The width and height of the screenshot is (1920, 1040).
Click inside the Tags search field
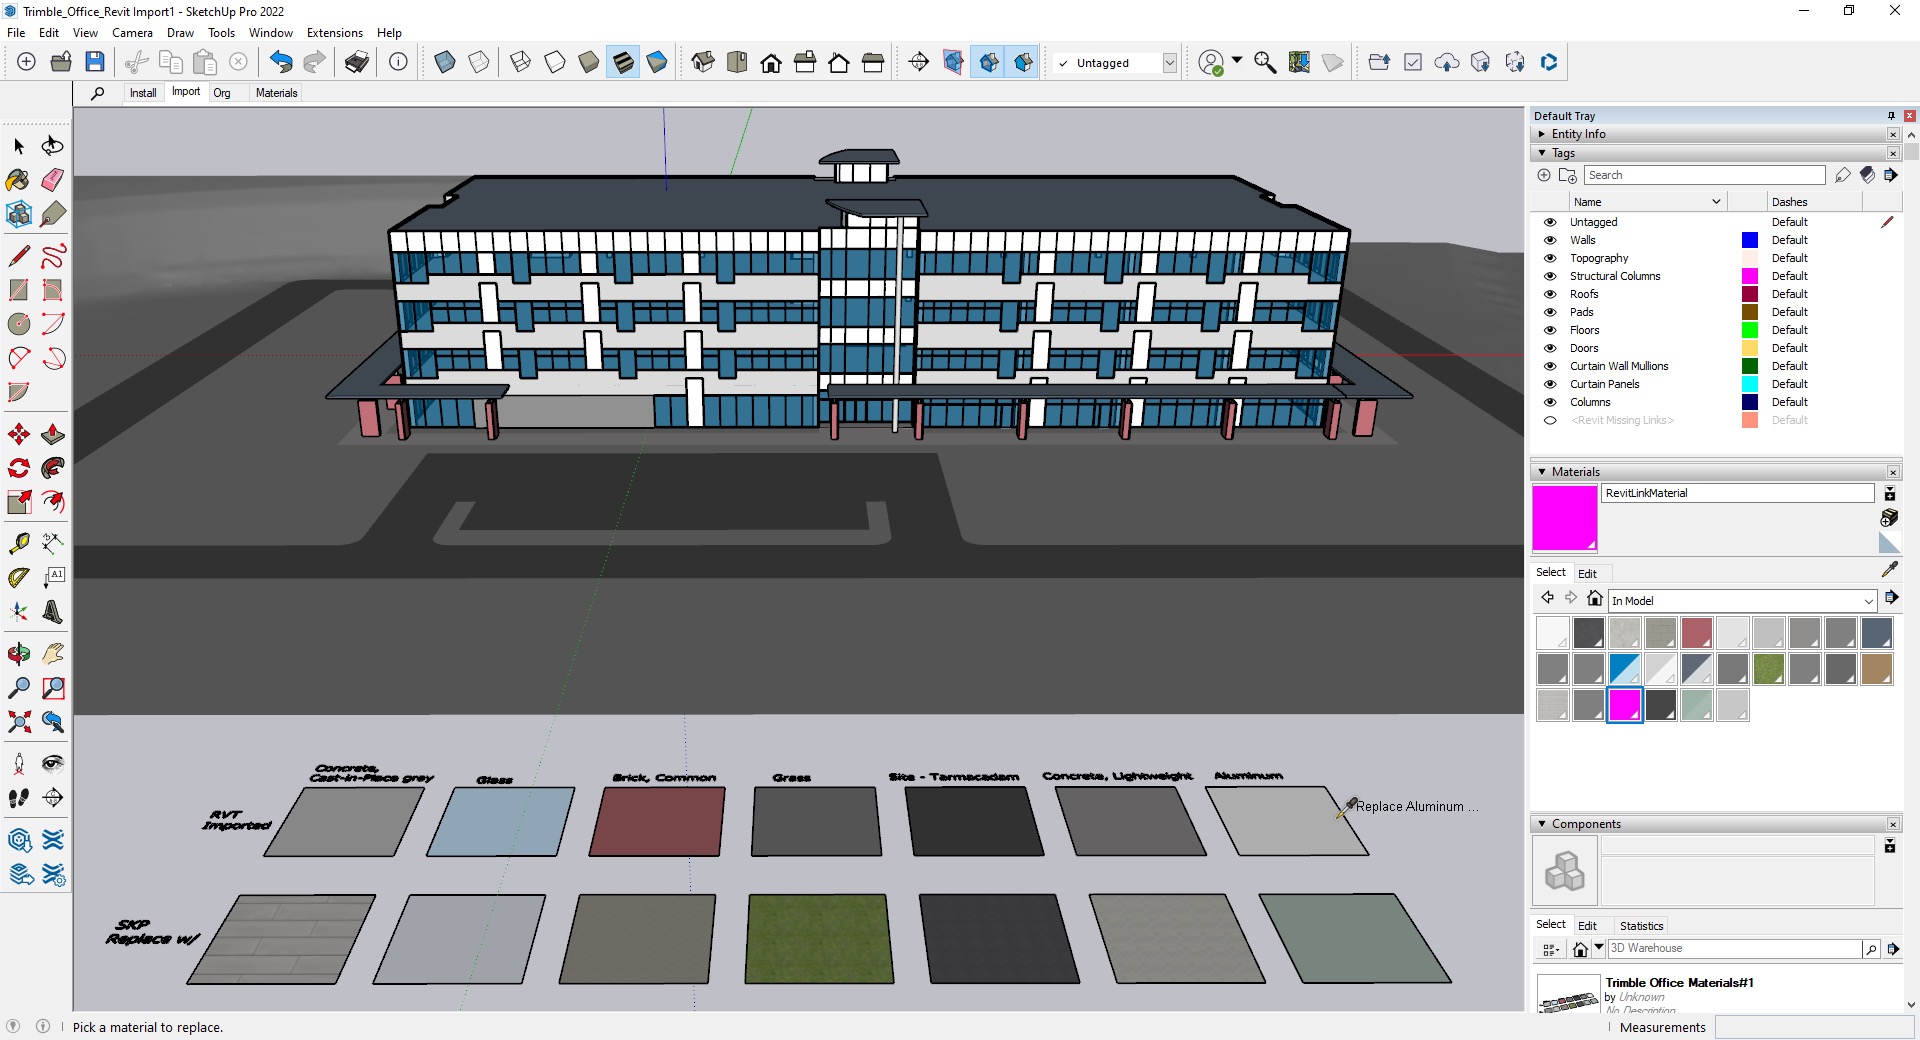coord(1705,175)
